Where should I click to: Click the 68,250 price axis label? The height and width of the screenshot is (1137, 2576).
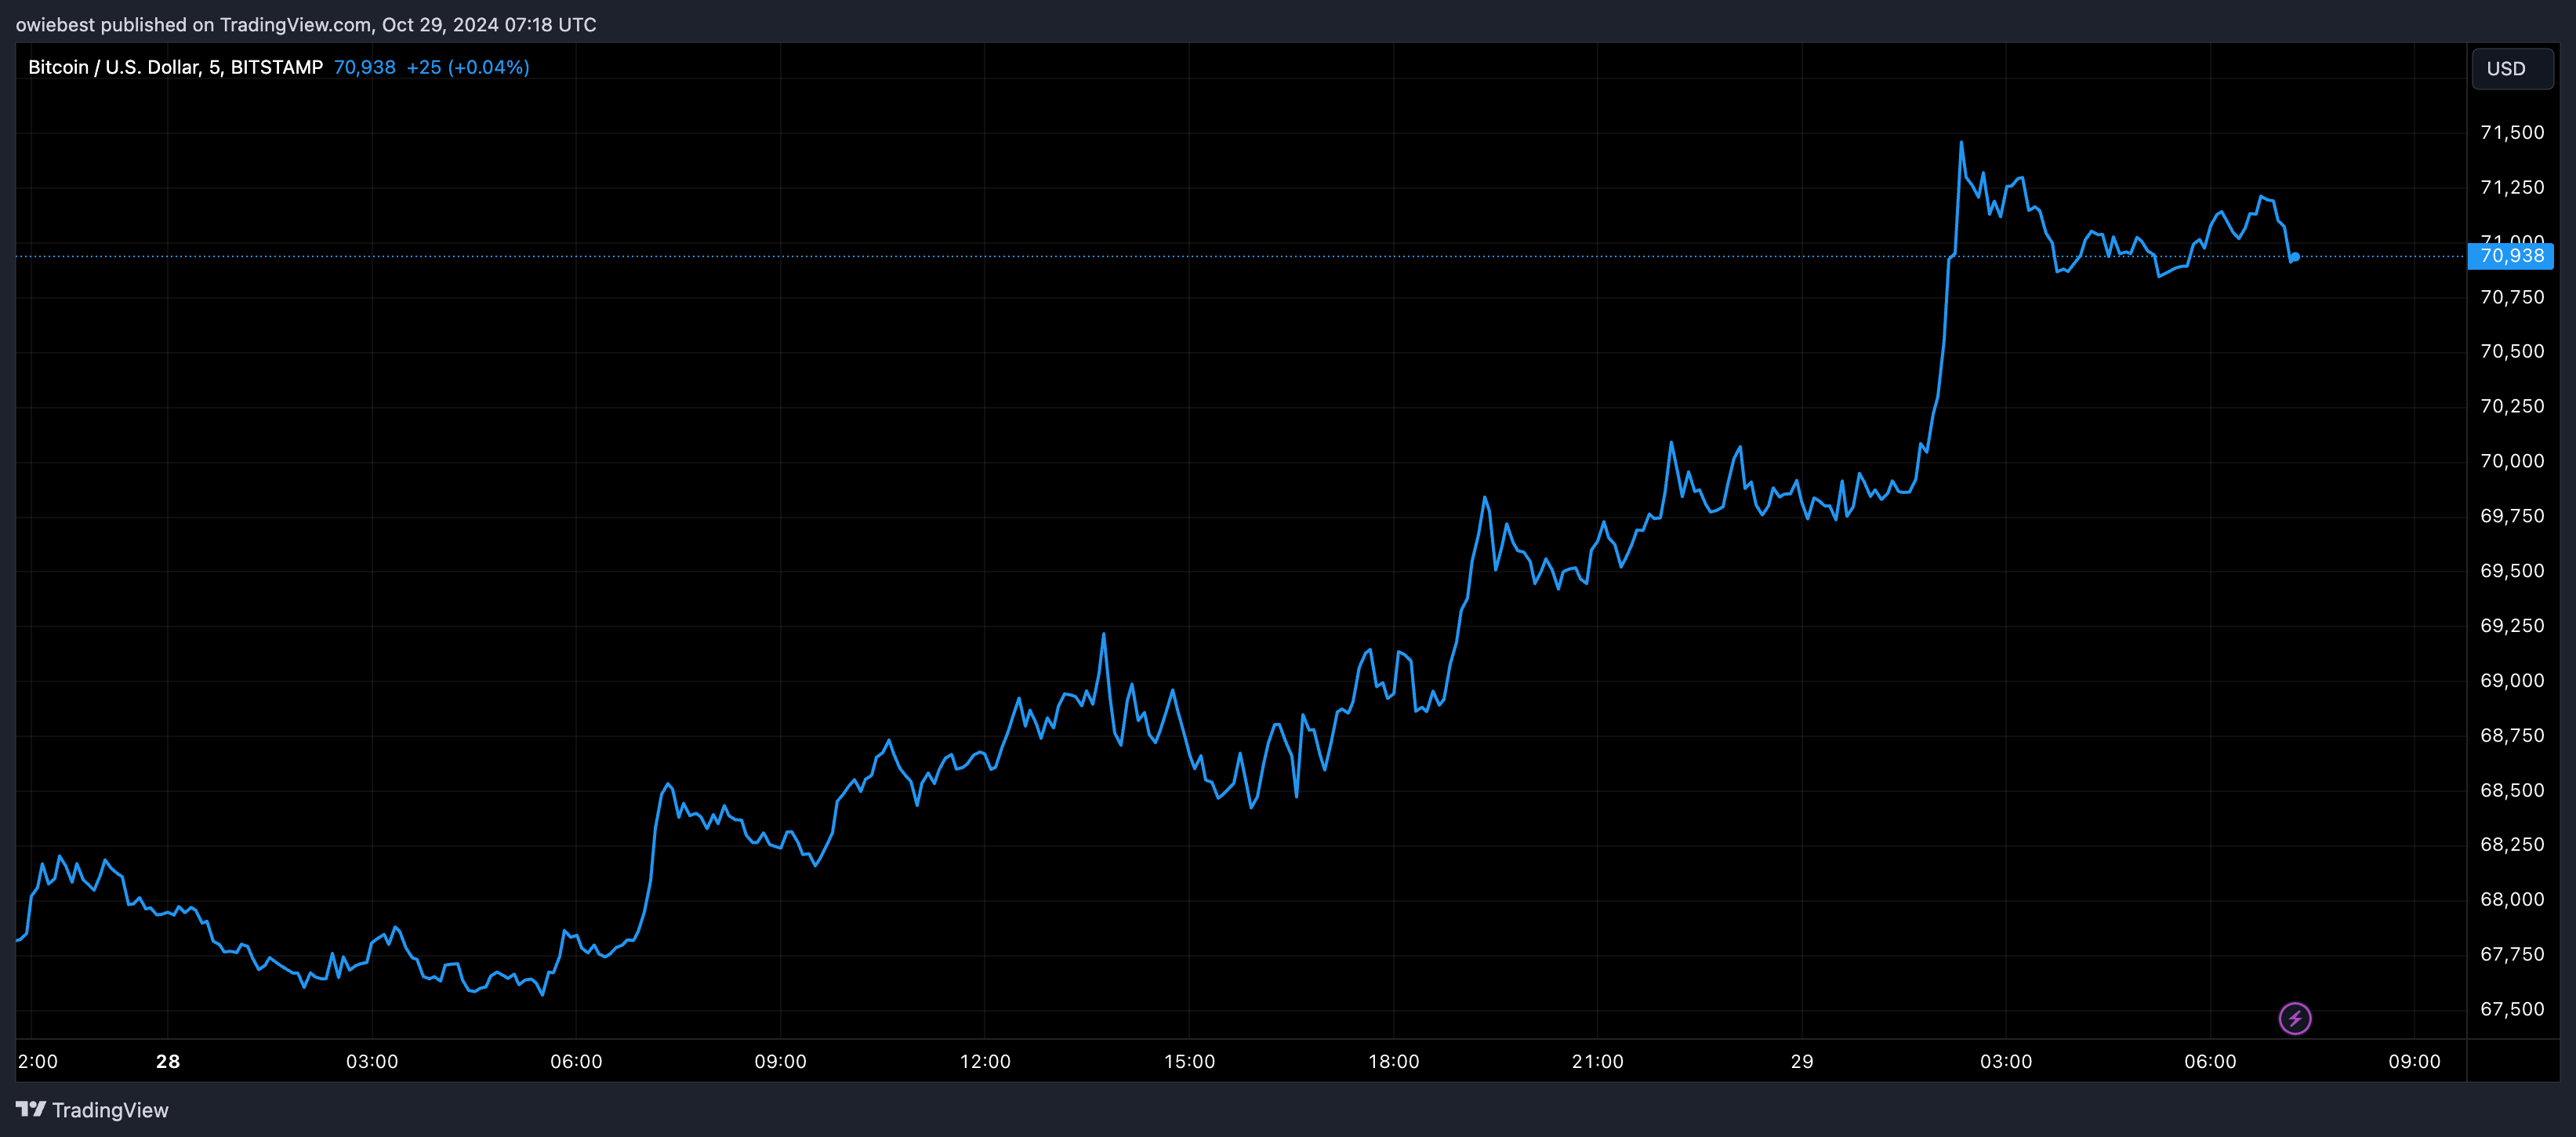point(2512,844)
